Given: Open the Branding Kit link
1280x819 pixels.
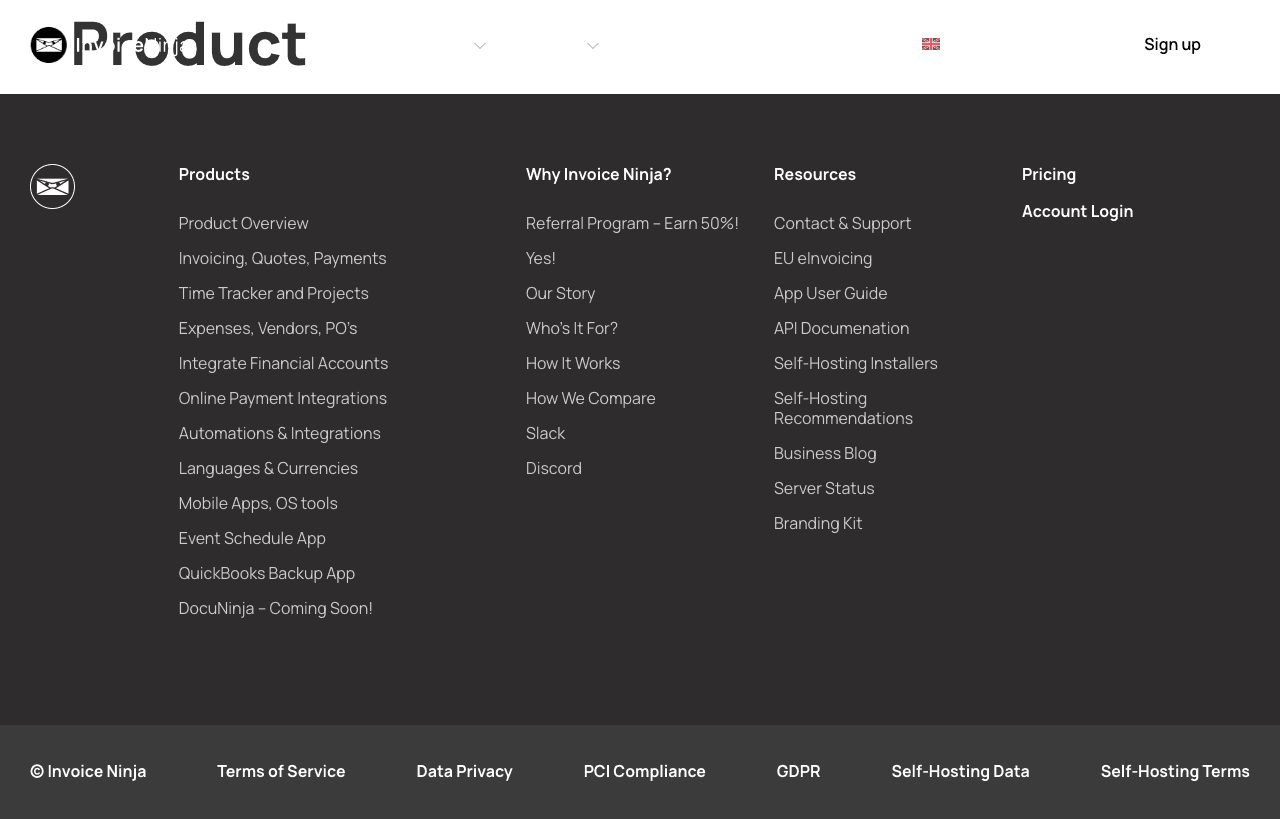Looking at the screenshot, I should click(817, 523).
